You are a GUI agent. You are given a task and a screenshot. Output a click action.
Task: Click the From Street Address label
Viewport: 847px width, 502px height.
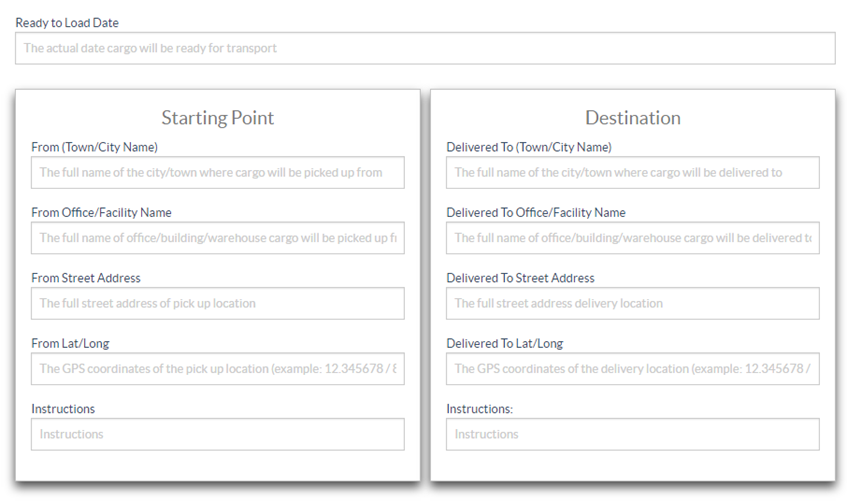pos(86,278)
